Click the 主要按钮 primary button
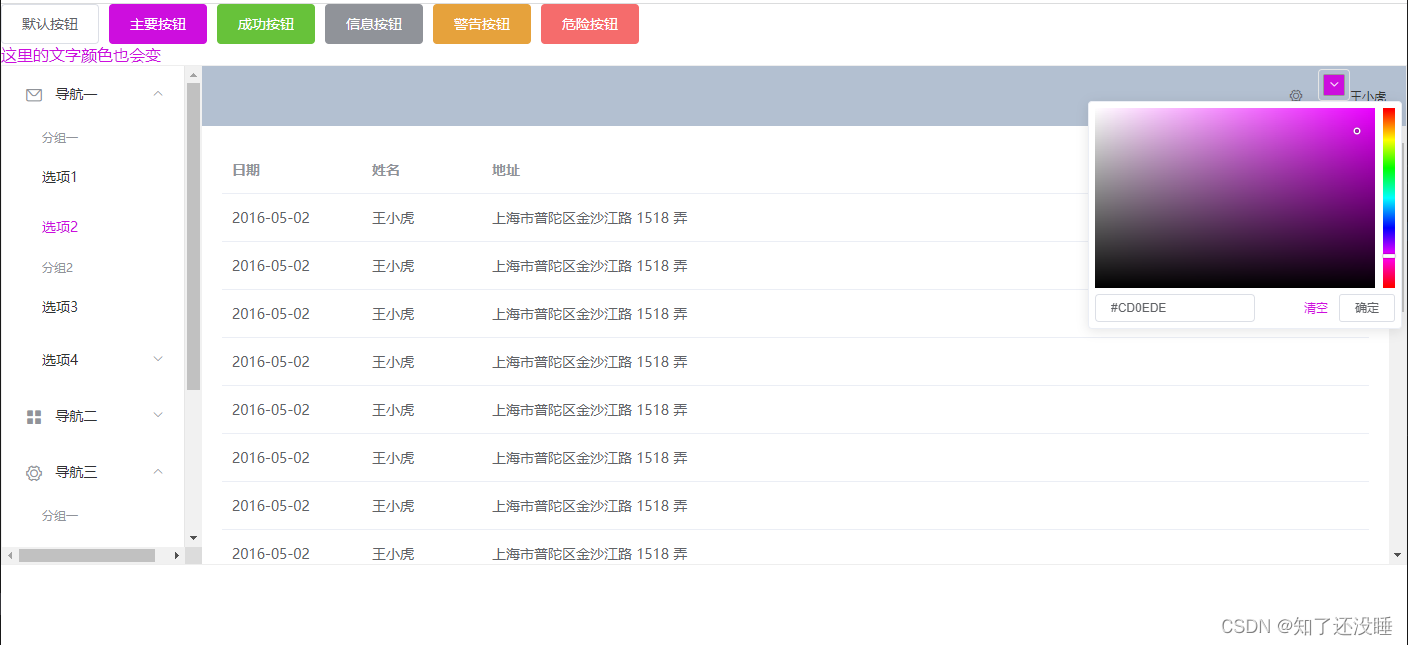This screenshot has height=645, width=1408. 158,24
